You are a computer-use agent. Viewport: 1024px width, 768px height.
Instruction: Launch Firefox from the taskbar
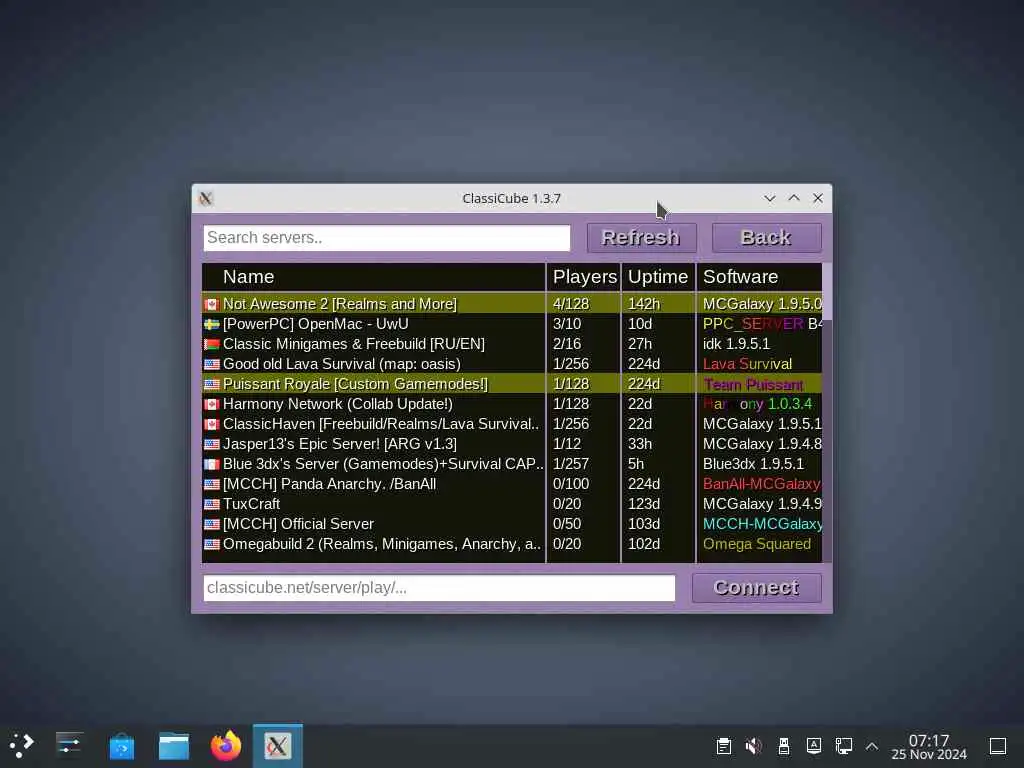226,745
